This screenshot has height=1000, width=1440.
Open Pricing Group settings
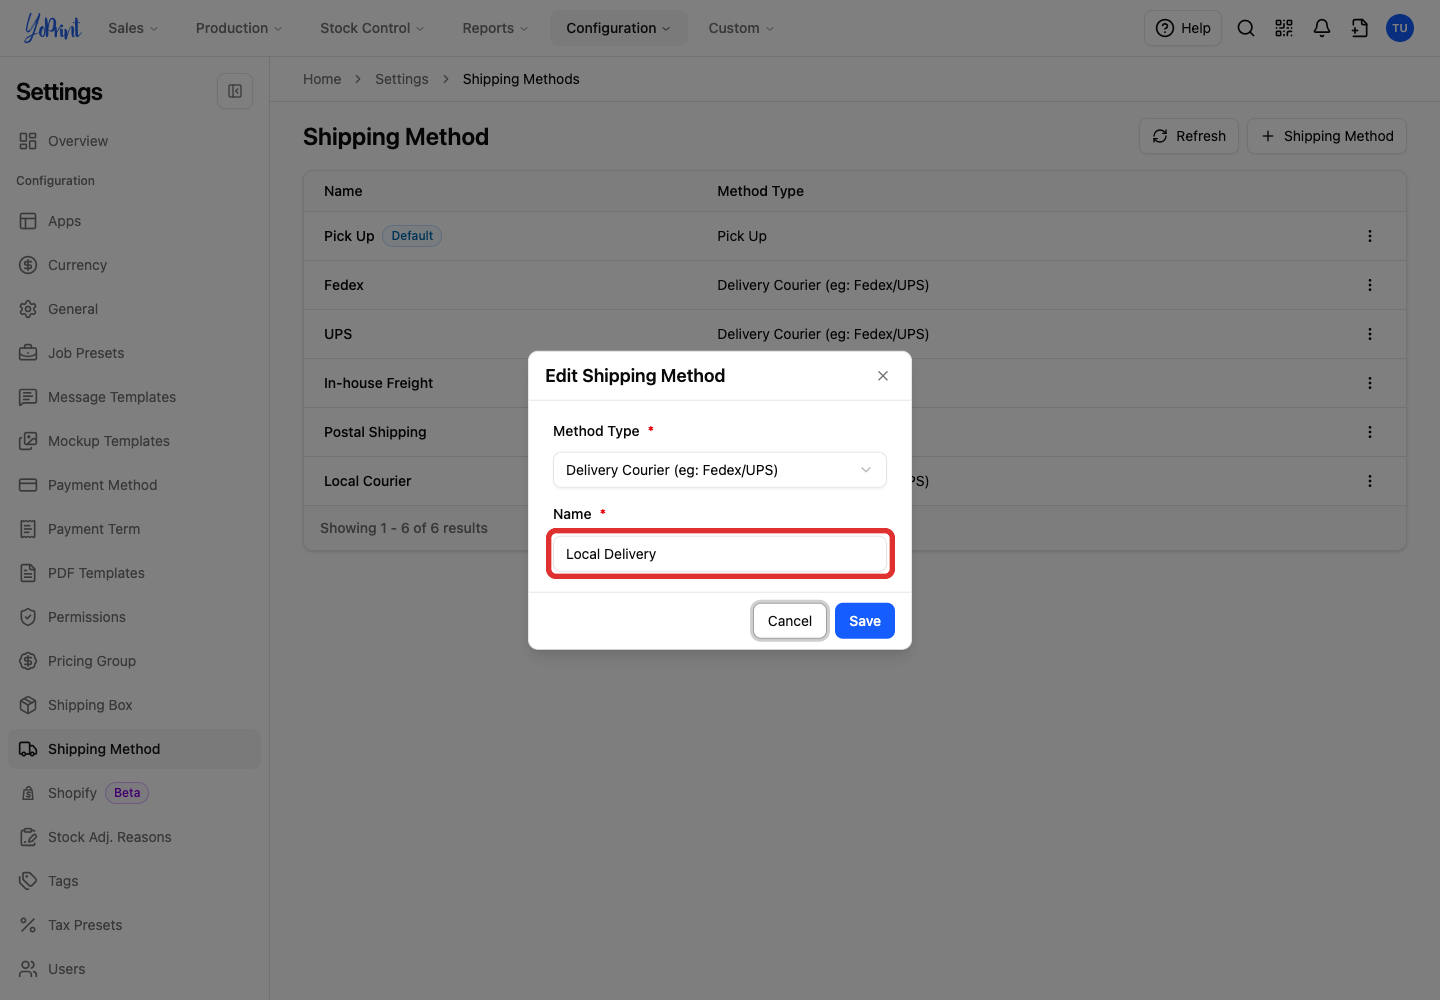(x=134, y=661)
